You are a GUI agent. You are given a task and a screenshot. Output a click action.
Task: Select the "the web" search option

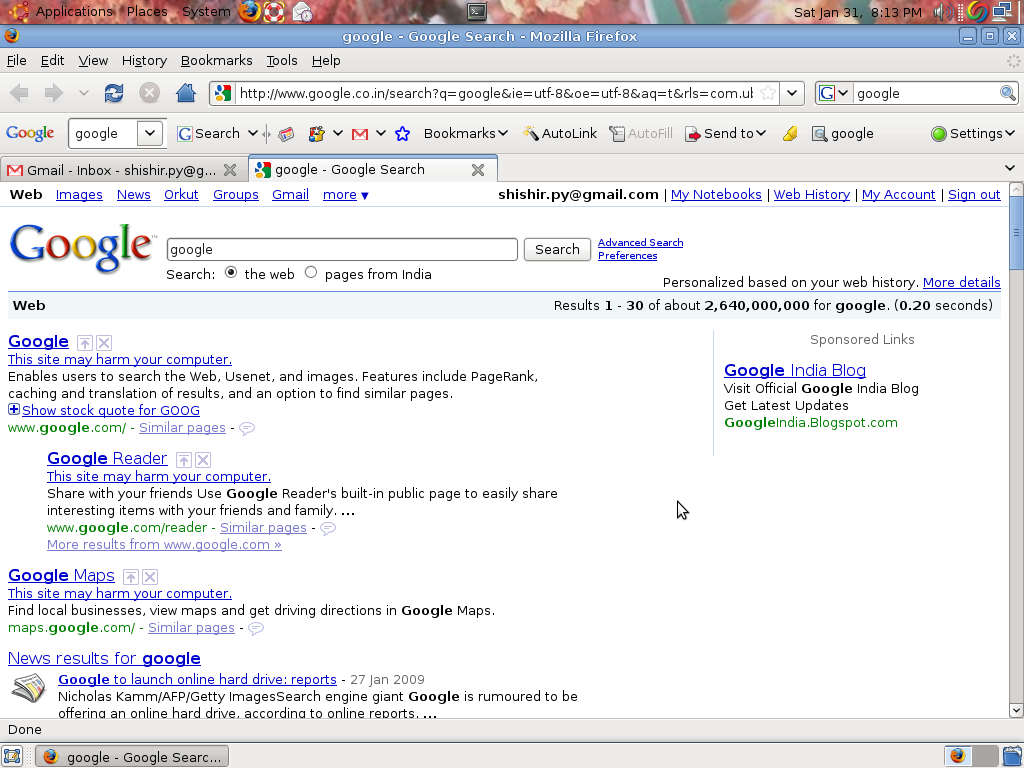point(231,273)
